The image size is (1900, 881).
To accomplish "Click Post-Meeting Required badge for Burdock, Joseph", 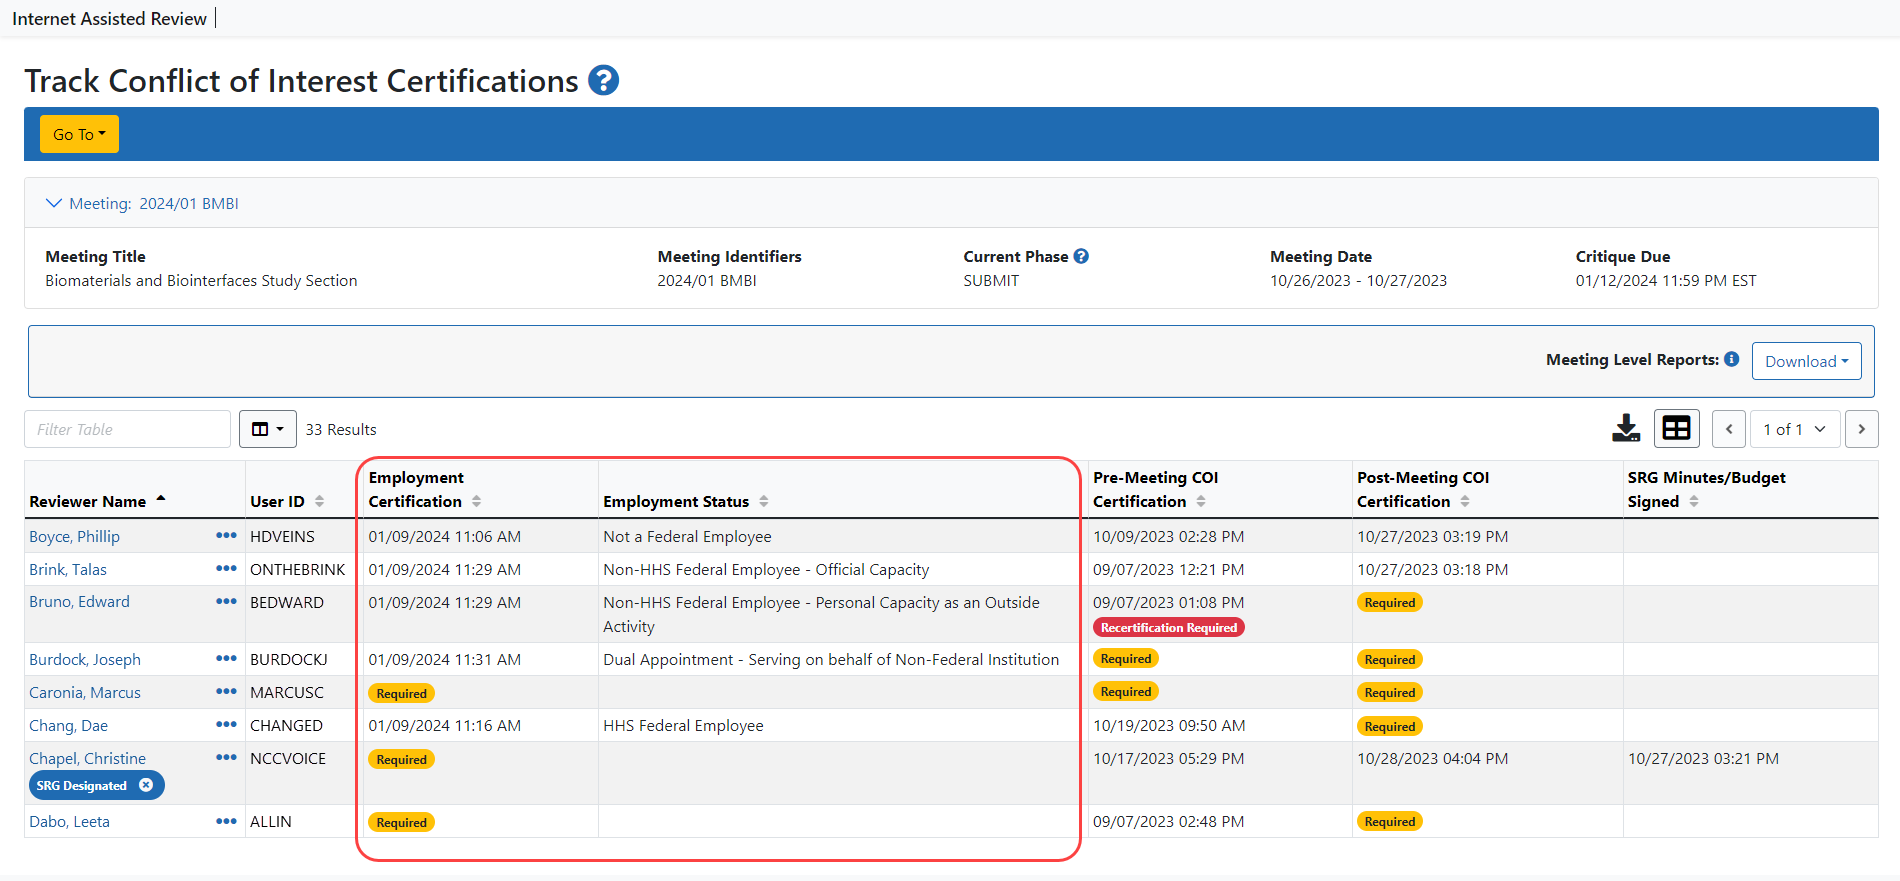I will (1390, 660).
